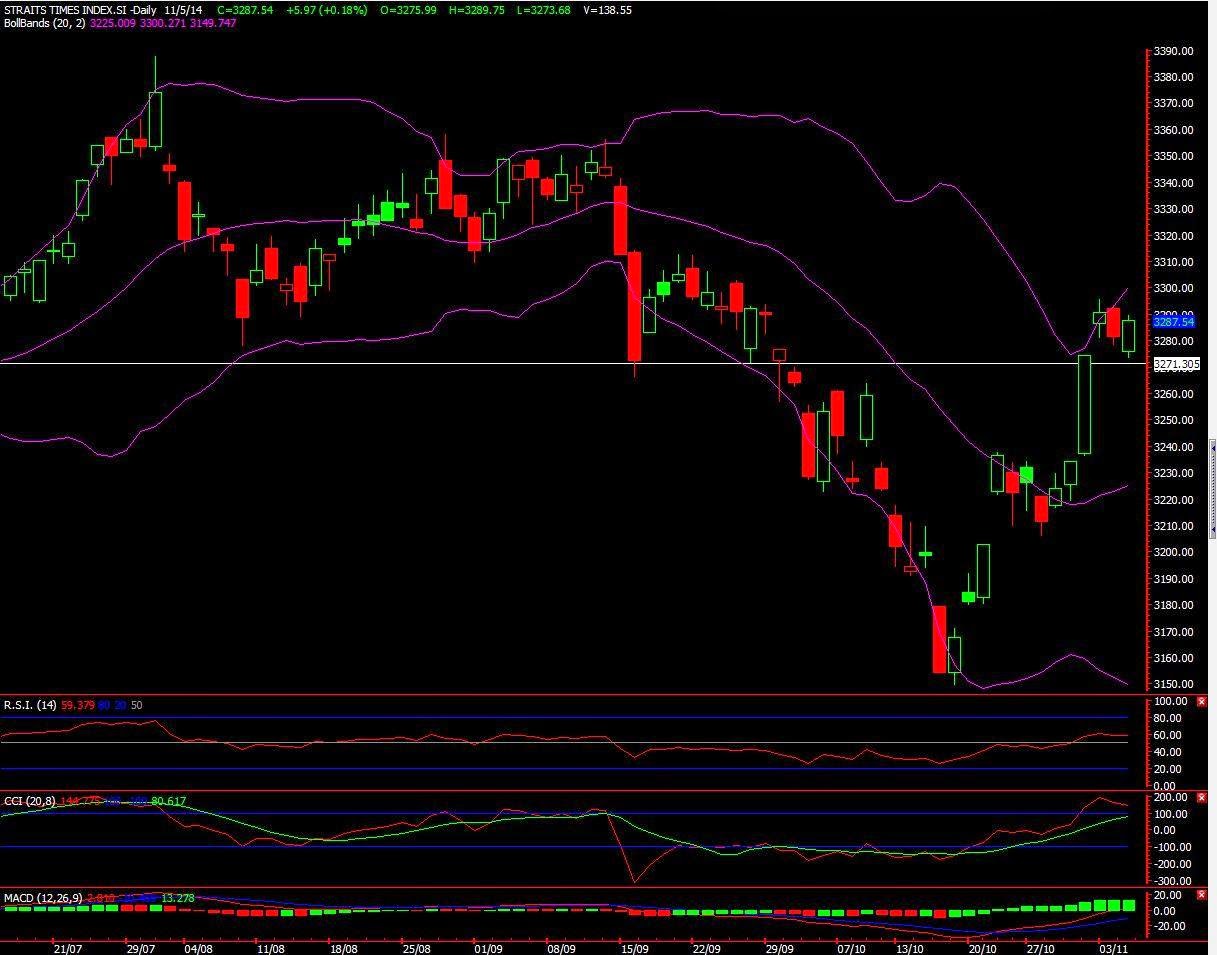Select the MACD (12,26,9) indicator label

[43, 898]
